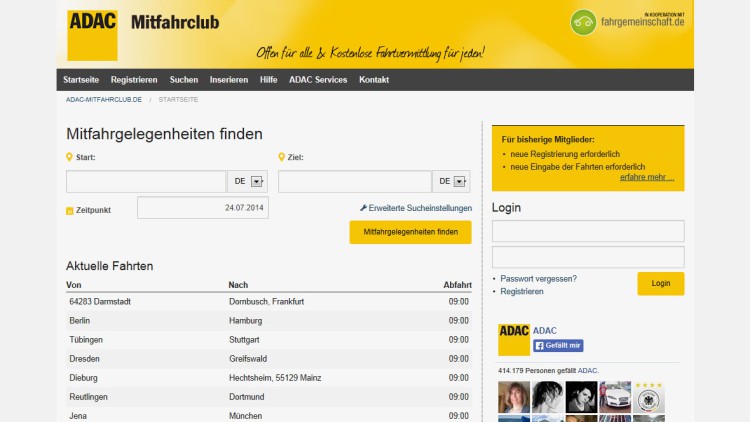750x422 pixels.
Task: Click the wrench icon for advanced search
Action: (x=363, y=208)
